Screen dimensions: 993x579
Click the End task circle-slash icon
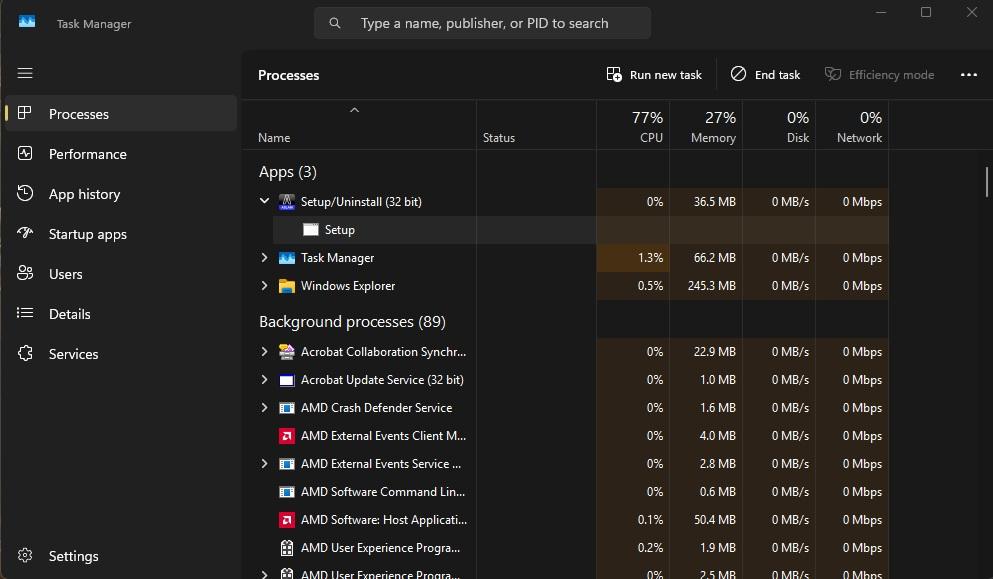click(738, 74)
